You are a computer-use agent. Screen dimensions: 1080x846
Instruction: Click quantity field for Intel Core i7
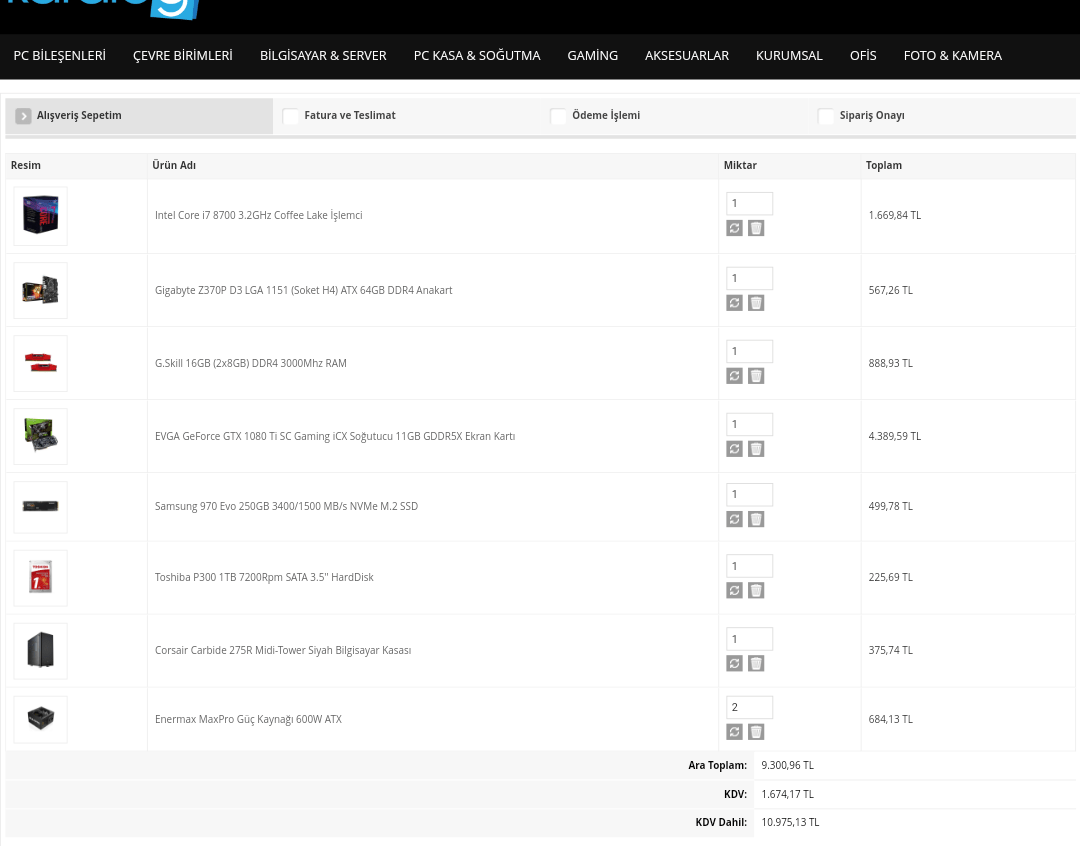(749, 203)
